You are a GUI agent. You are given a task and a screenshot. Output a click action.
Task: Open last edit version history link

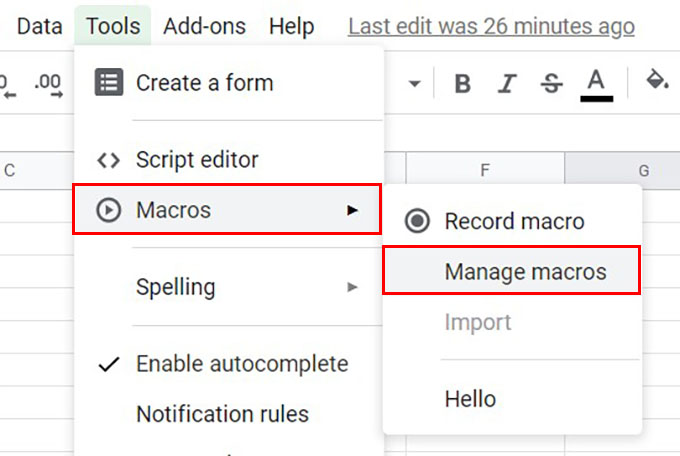[x=491, y=27]
